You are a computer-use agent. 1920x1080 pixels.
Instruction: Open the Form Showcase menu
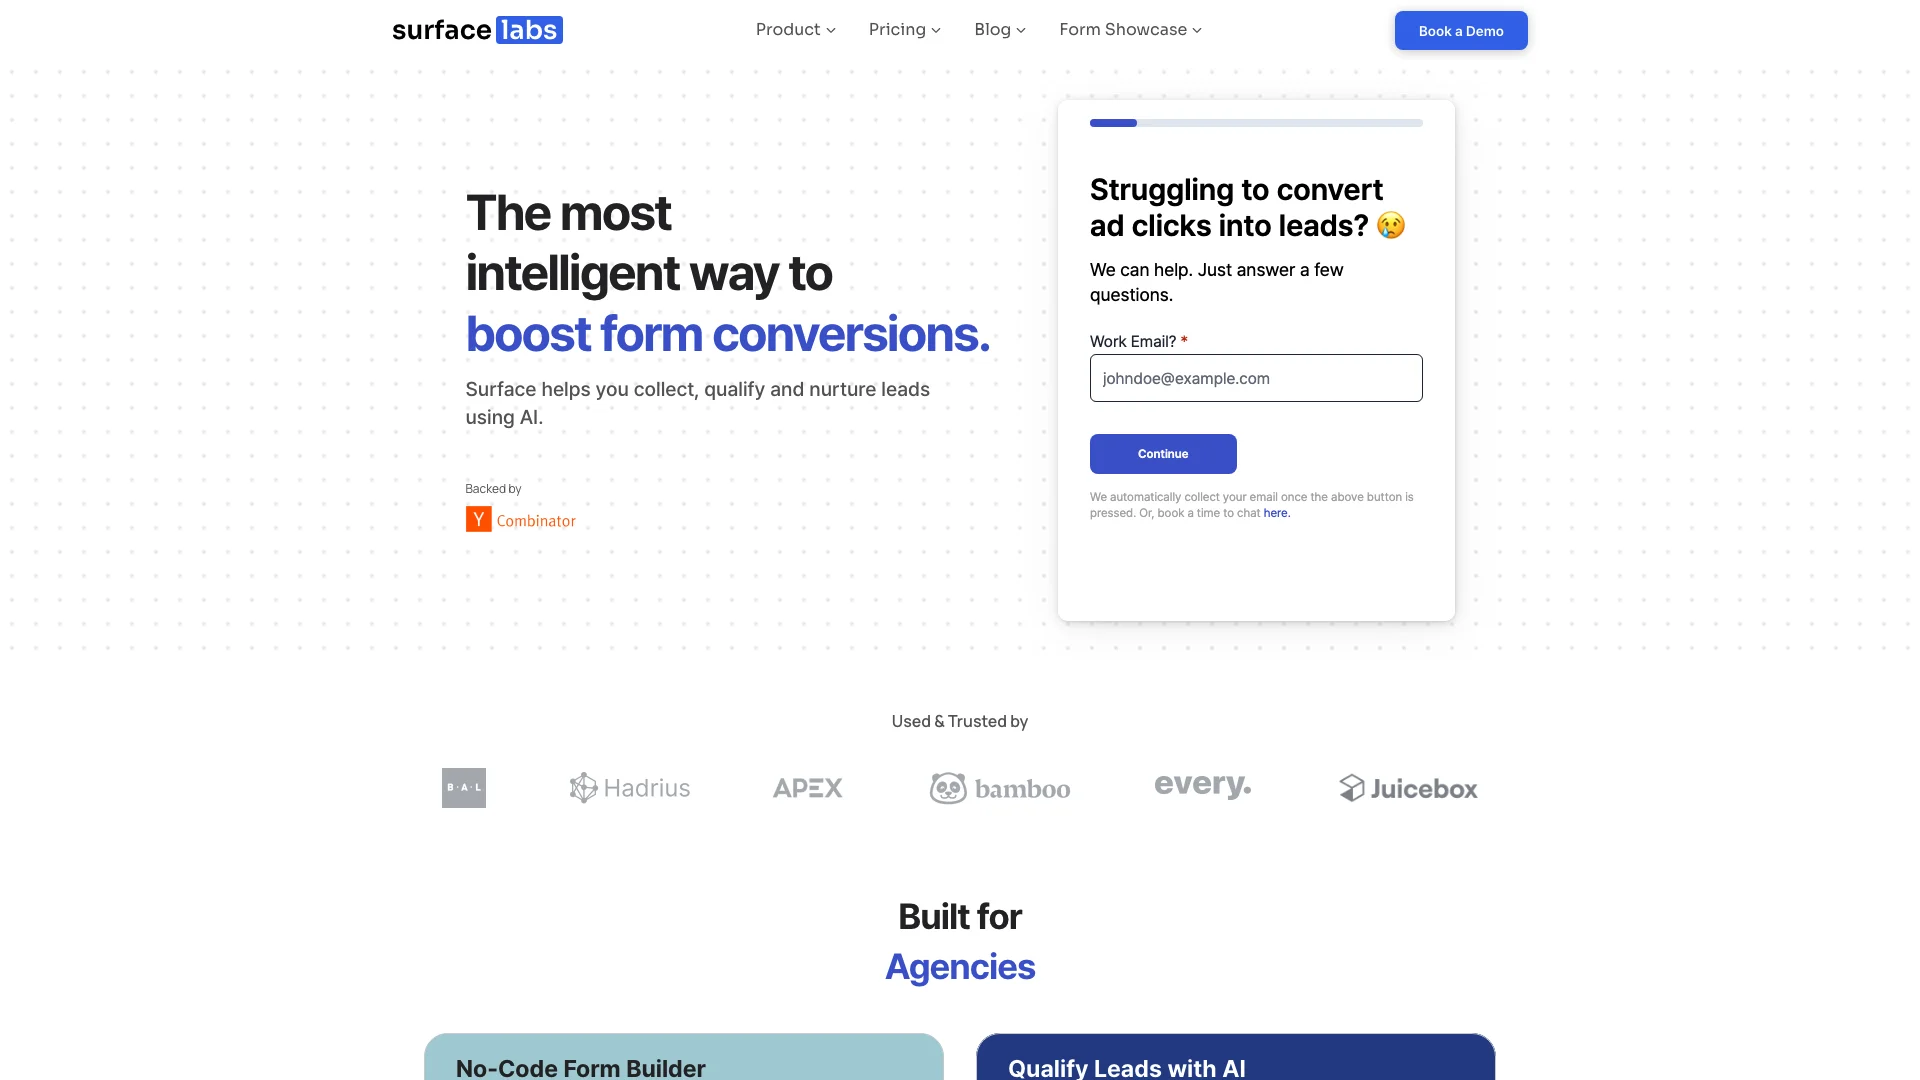tap(1130, 29)
